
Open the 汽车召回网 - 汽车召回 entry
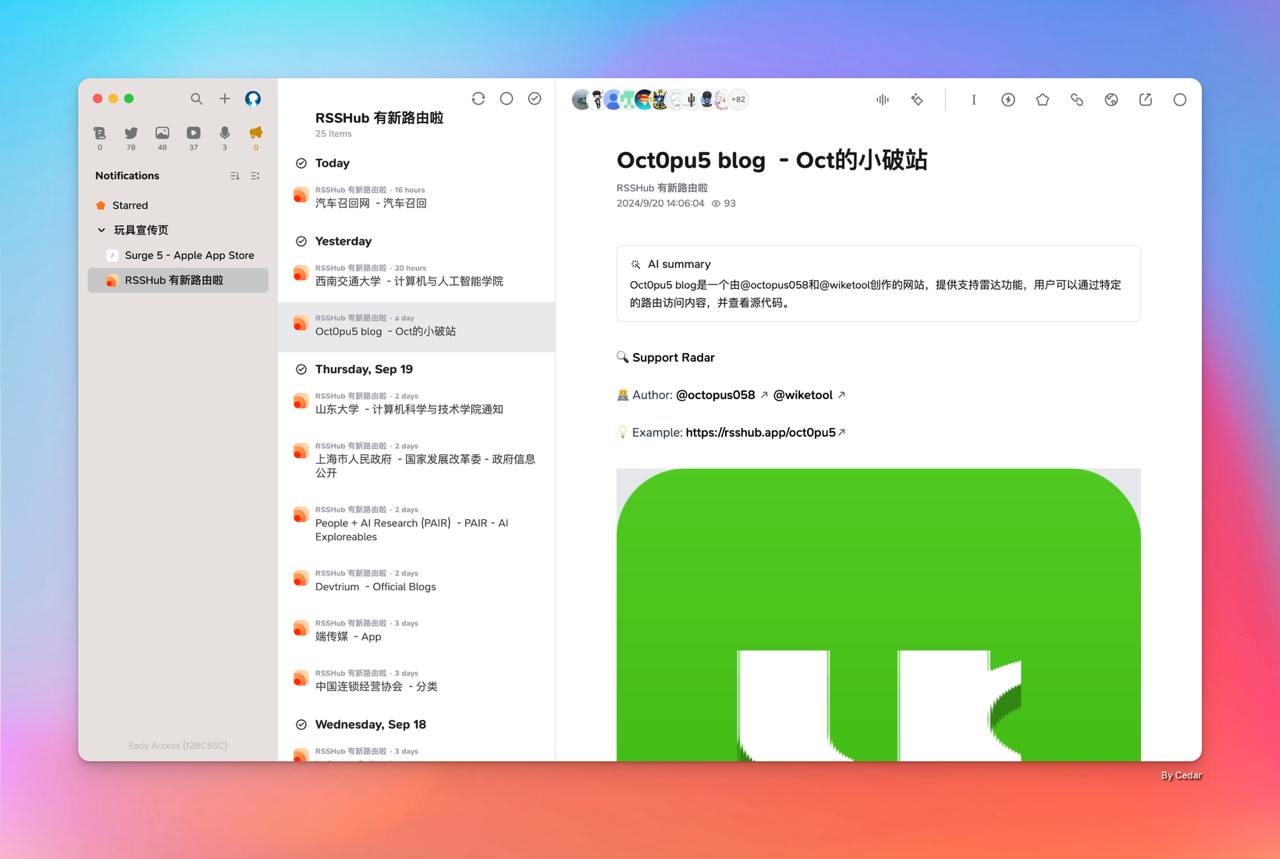pyautogui.click(x=416, y=197)
